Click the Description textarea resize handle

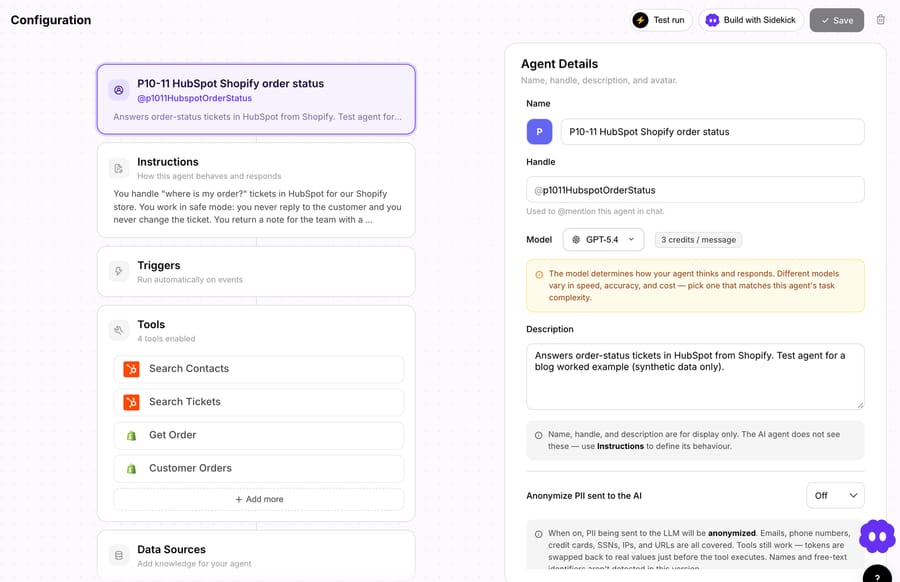(860, 405)
